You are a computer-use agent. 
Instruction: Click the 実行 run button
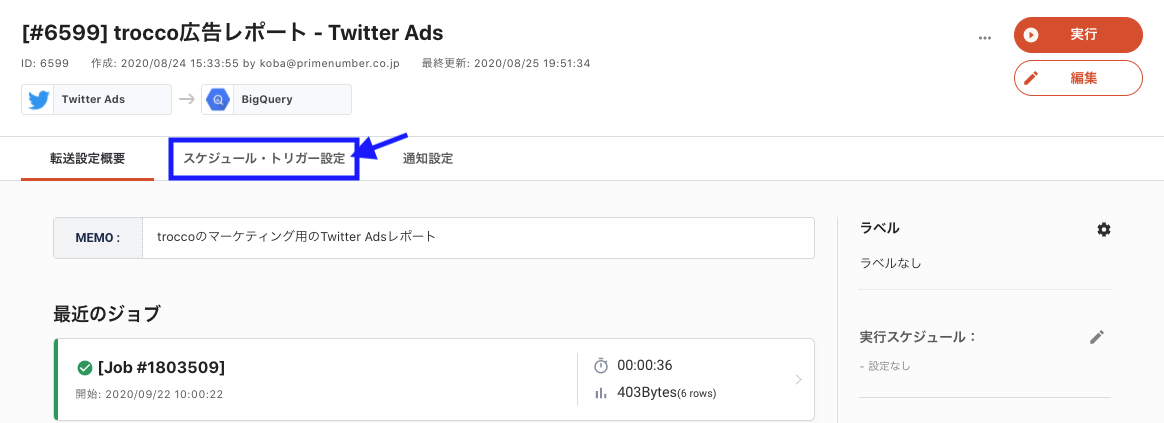[x=1078, y=35]
